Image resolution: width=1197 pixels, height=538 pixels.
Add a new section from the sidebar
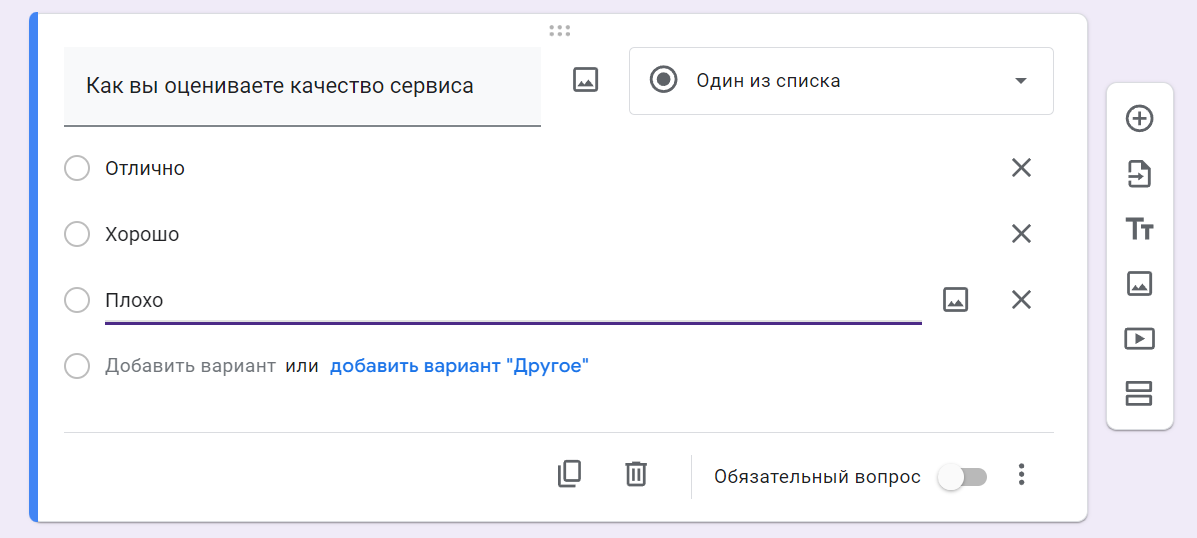click(x=1139, y=394)
